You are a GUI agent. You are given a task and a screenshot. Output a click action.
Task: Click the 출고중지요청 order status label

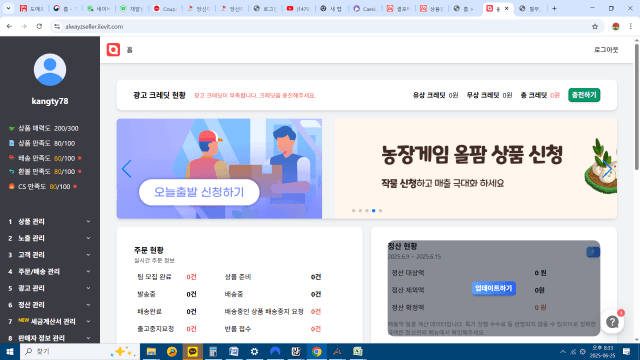click(156, 329)
